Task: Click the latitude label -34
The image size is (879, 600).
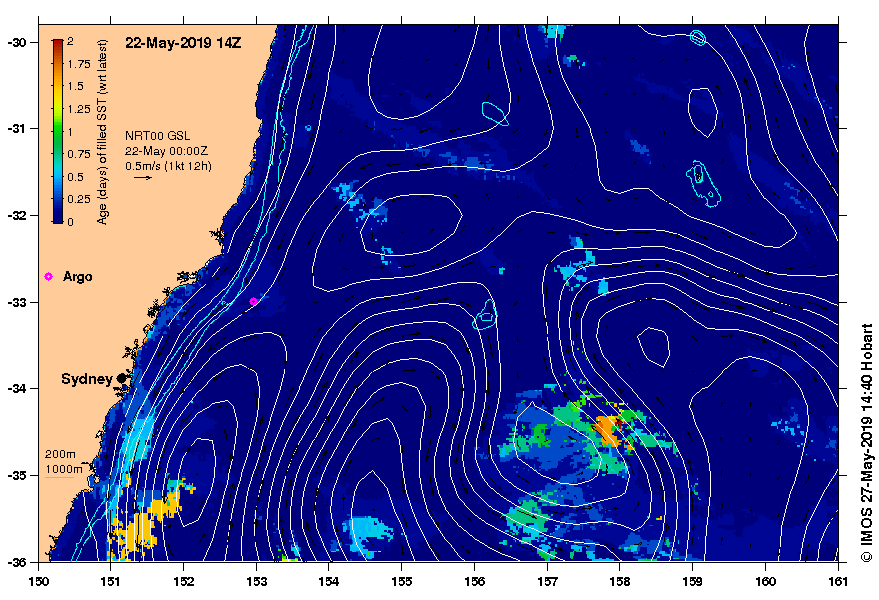Action: pyautogui.click(x=15, y=389)
